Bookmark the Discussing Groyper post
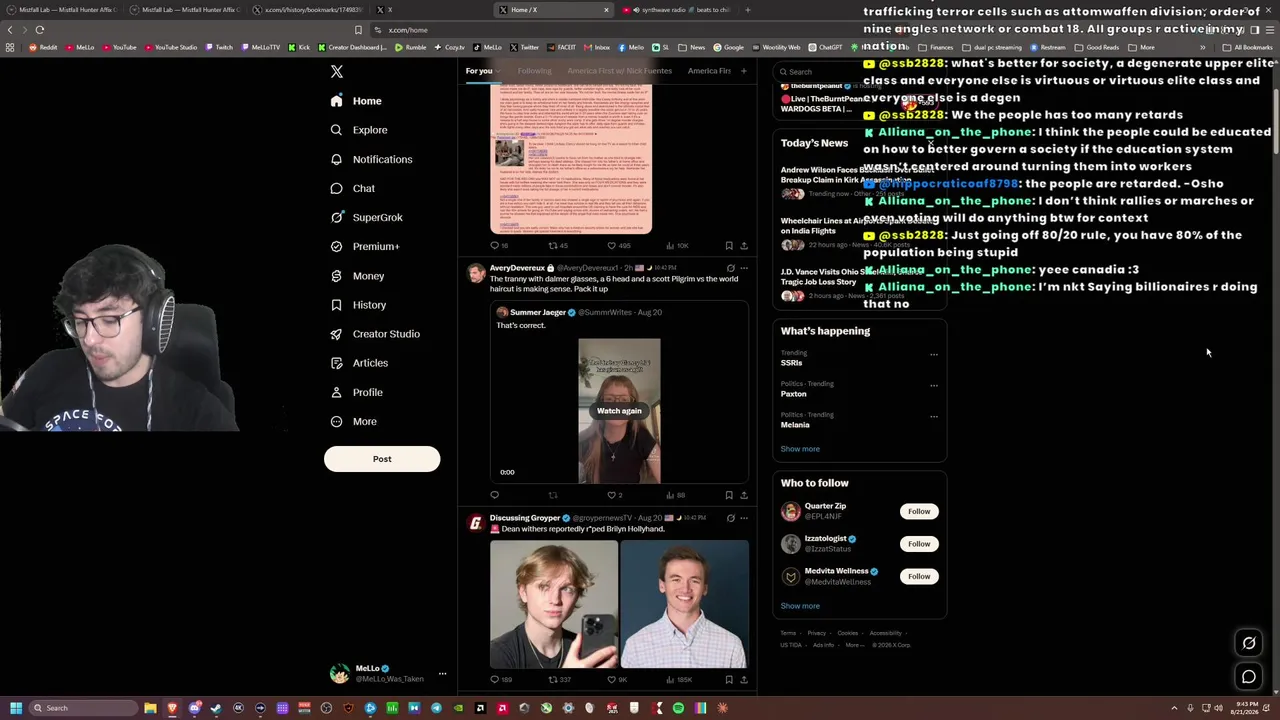 coord(729,680)
